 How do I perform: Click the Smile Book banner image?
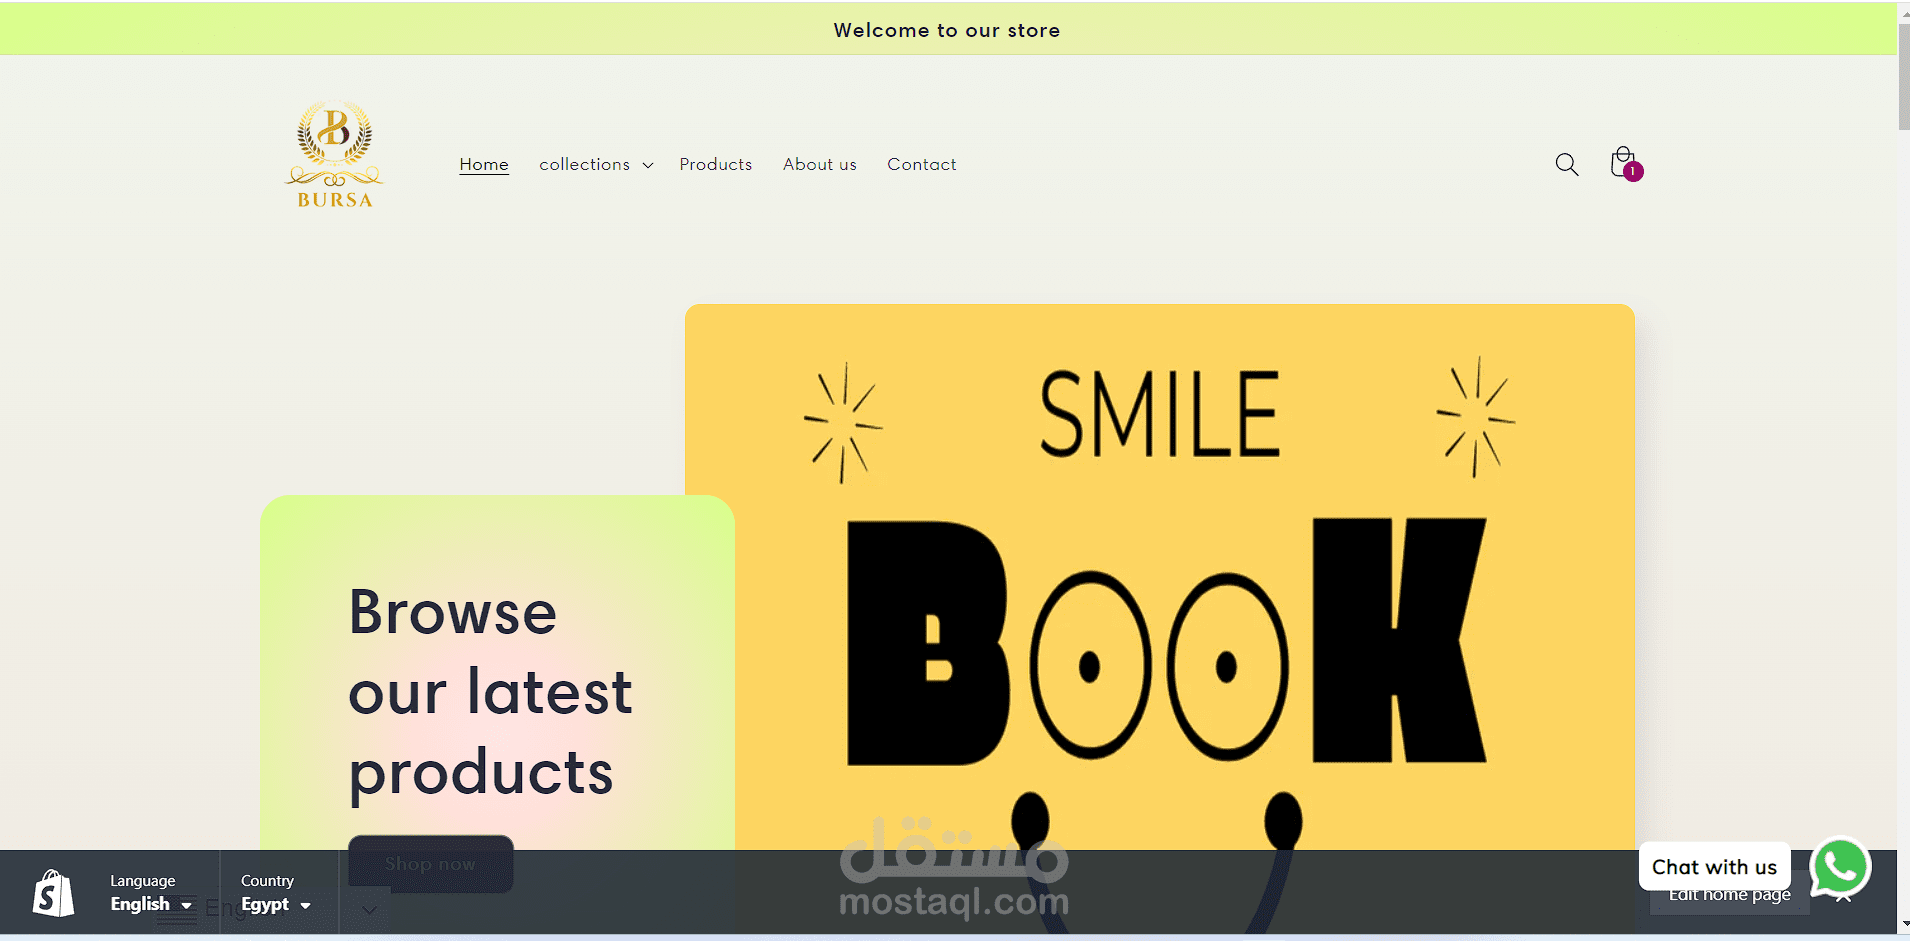(x=1160, y=577)
